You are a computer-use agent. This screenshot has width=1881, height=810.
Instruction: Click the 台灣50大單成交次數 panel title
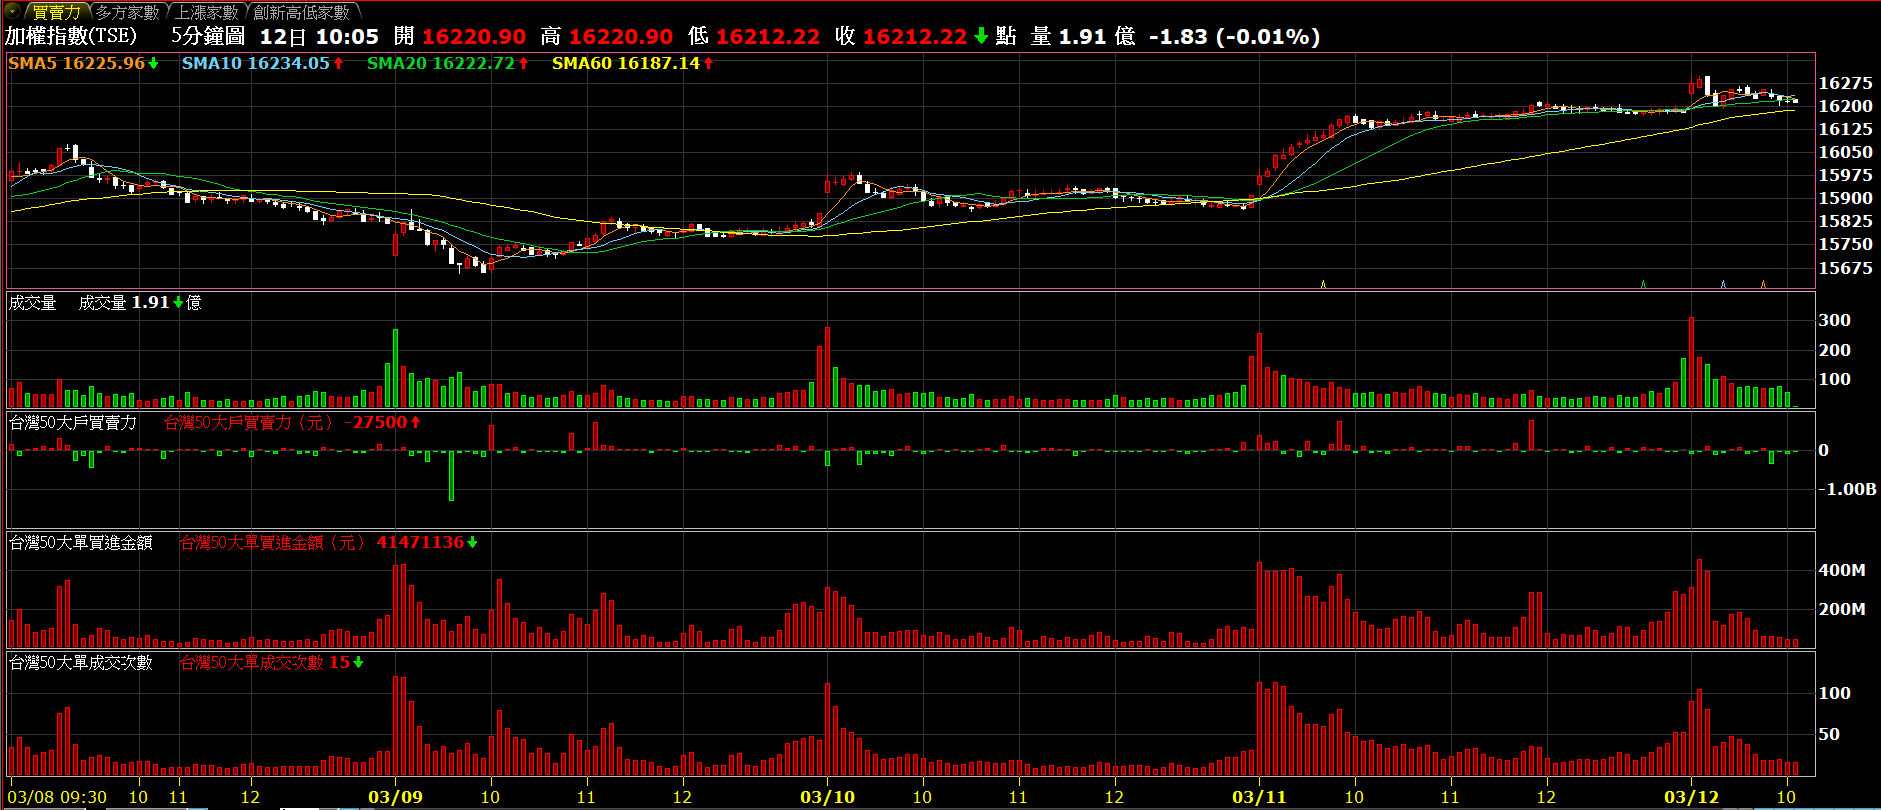(81, 663)
